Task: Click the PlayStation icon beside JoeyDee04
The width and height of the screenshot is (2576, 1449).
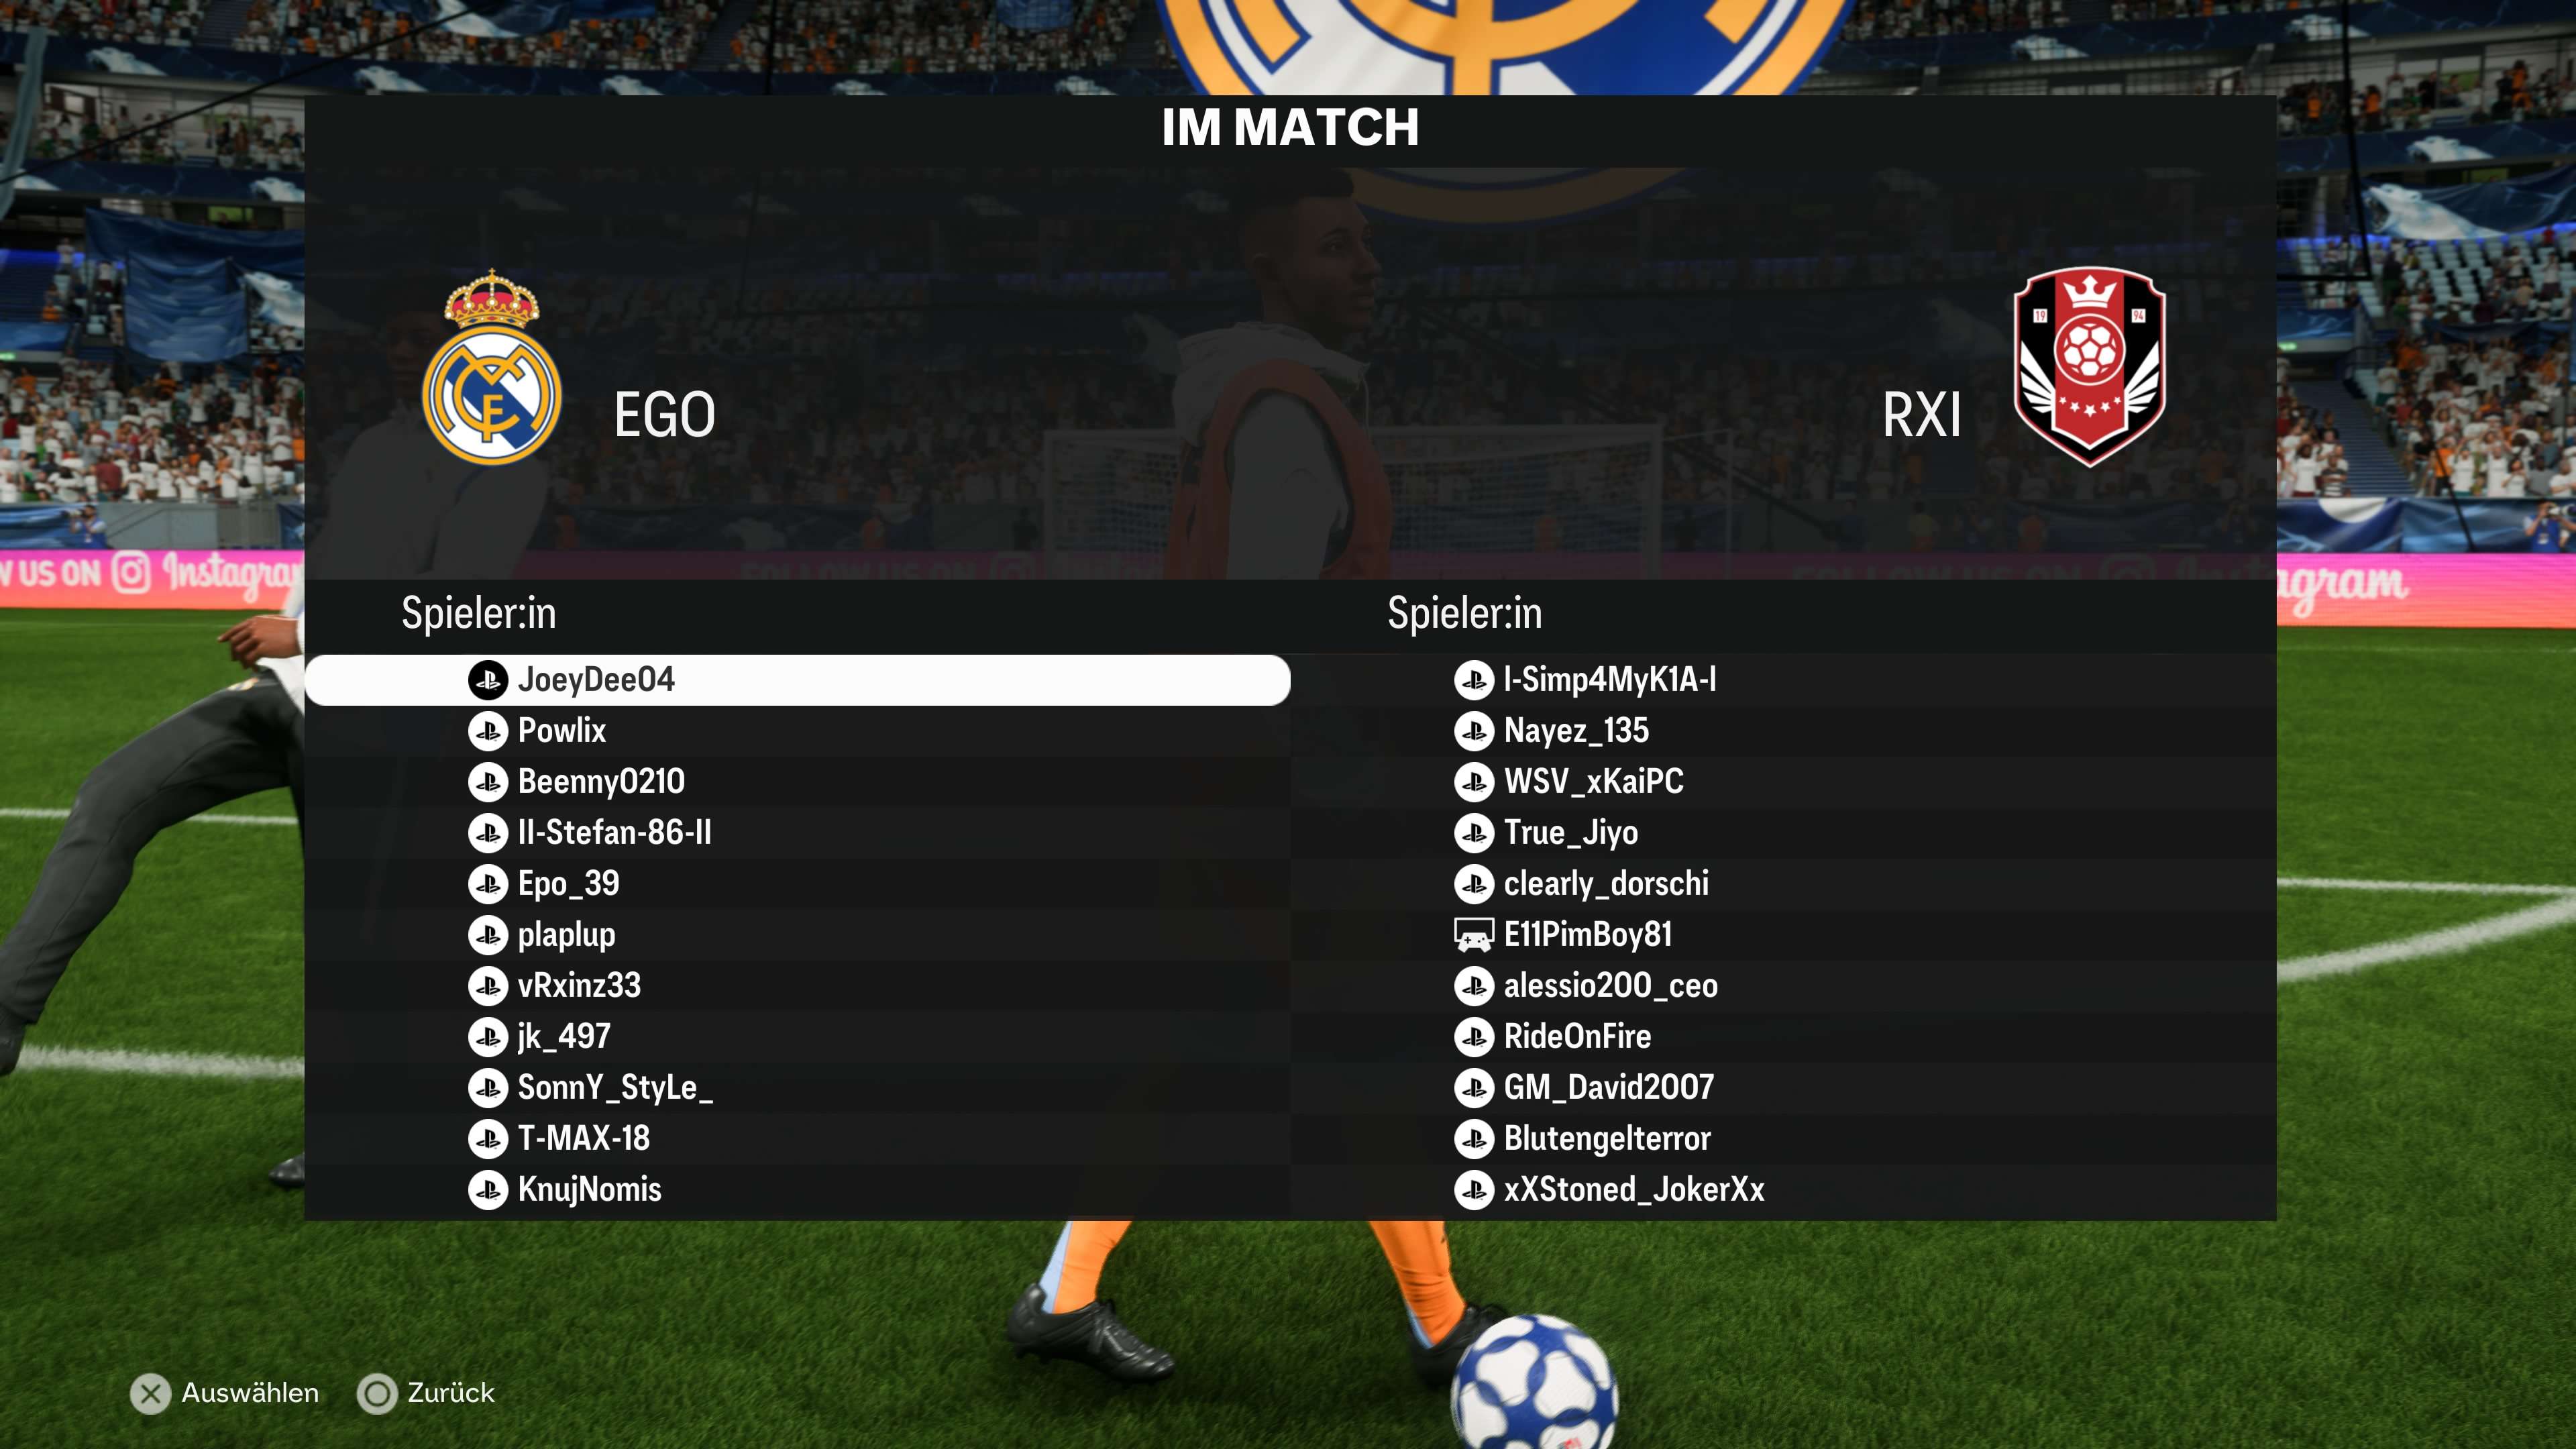Action: pyautogui.click(x=488, y=680)
